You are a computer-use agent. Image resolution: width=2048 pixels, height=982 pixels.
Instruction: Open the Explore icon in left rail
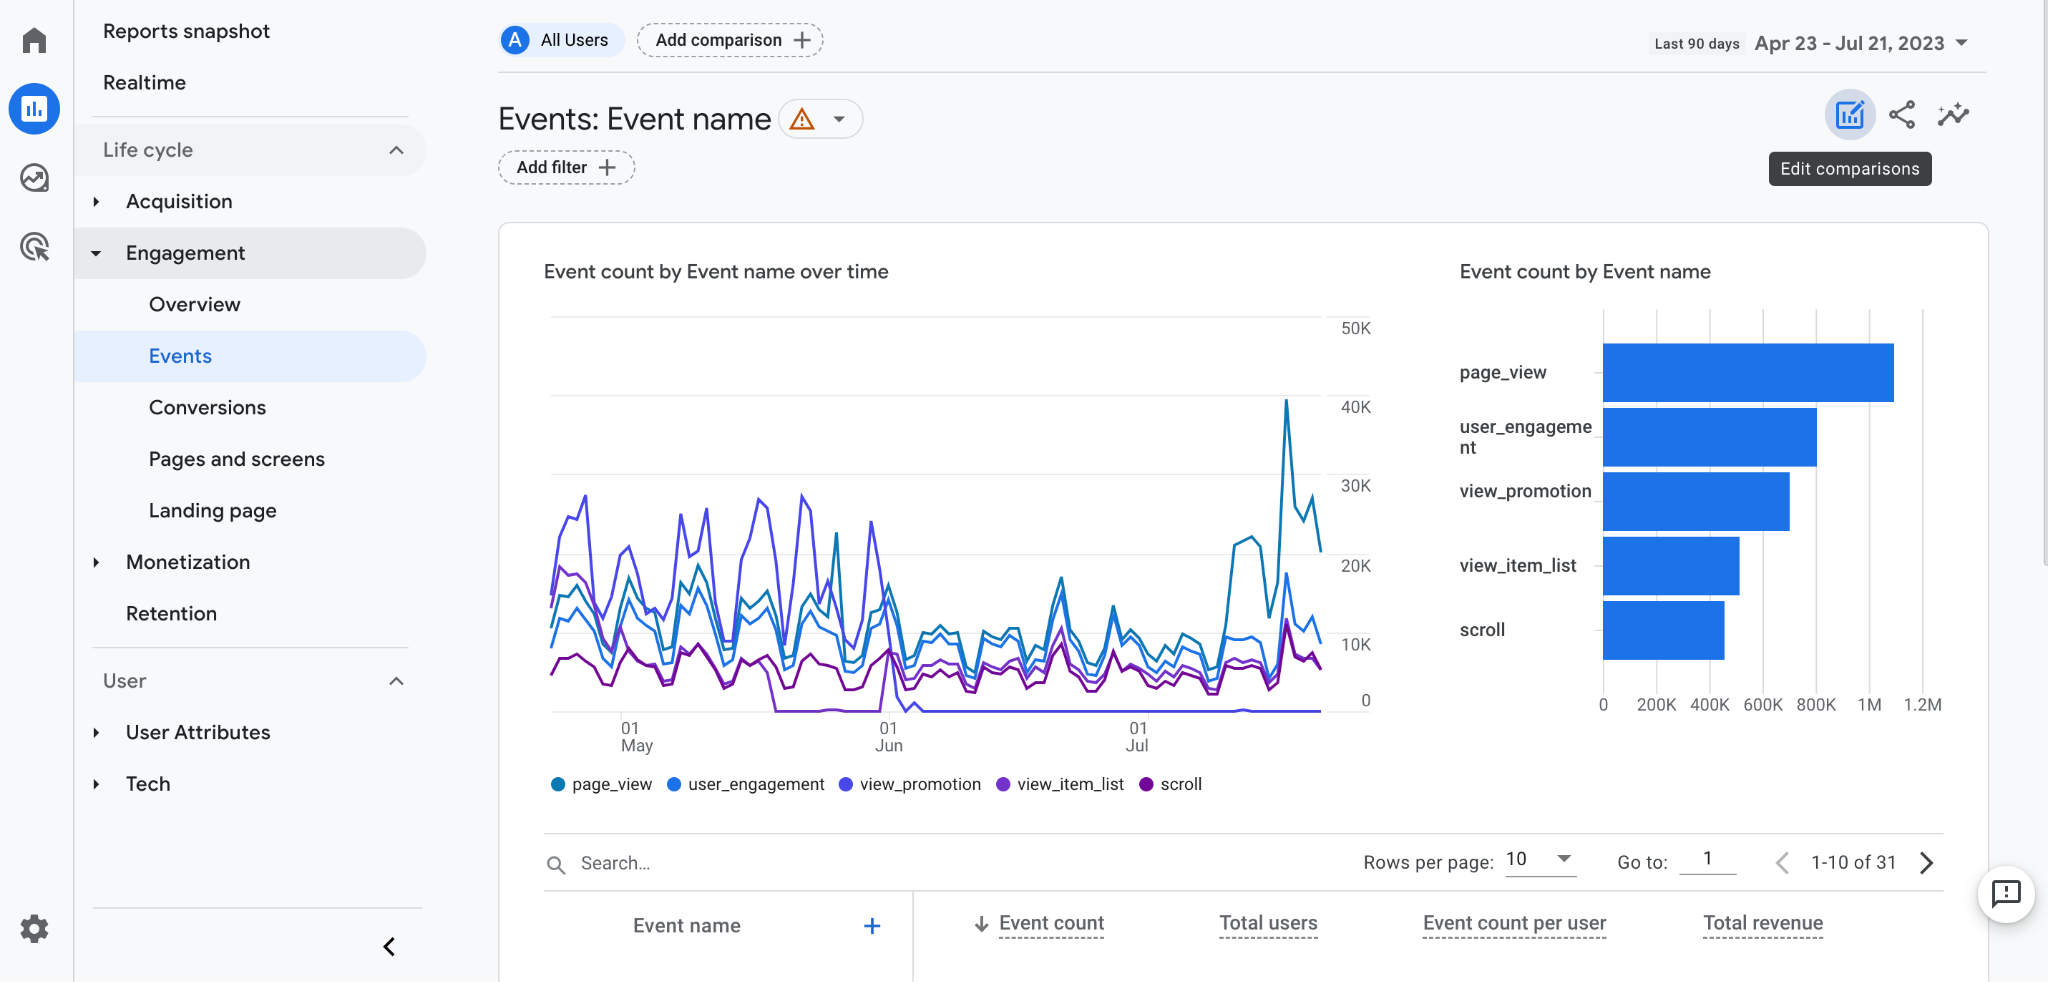35,178
